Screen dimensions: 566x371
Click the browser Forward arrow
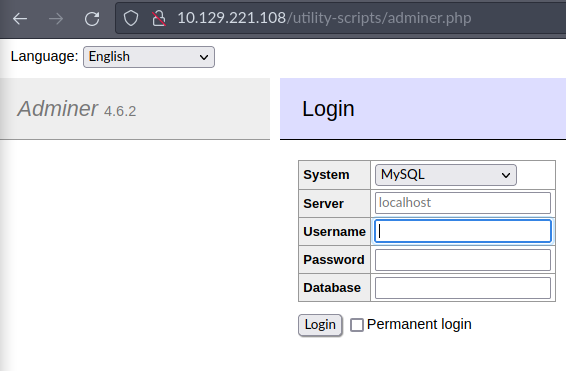[x=56, y=18]
